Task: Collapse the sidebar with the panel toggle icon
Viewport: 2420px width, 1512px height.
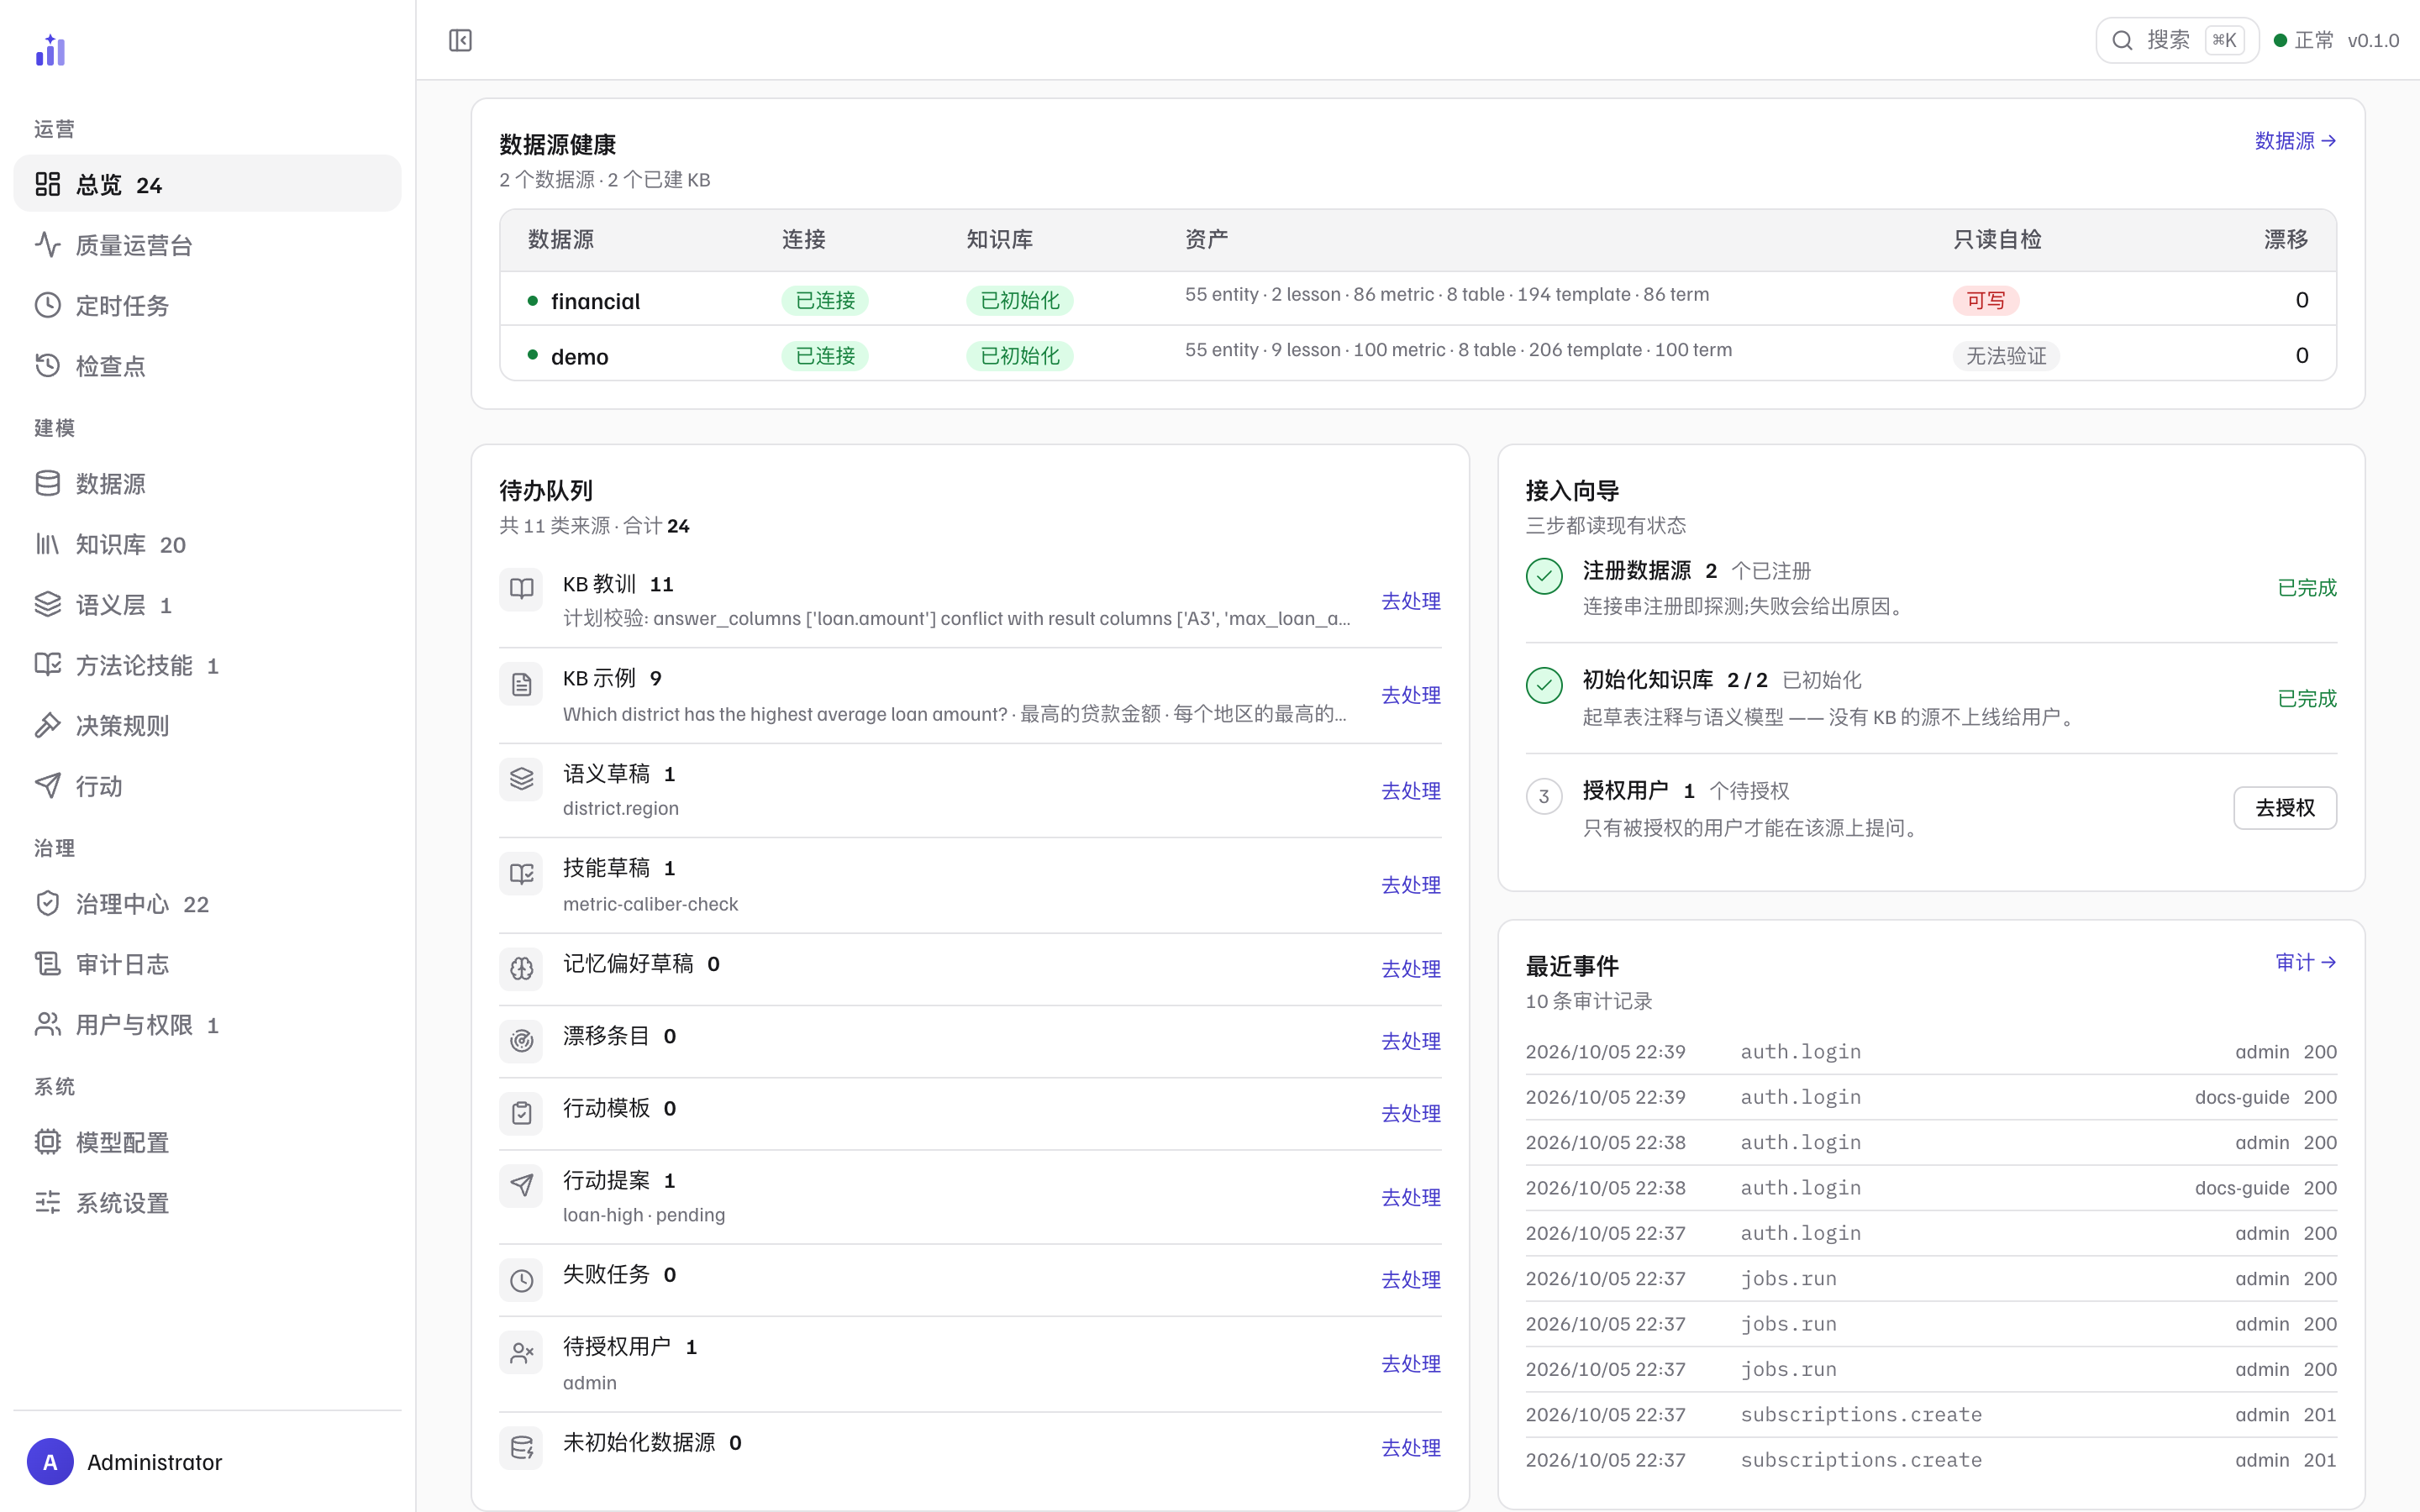Action: [x=460, y=40]
